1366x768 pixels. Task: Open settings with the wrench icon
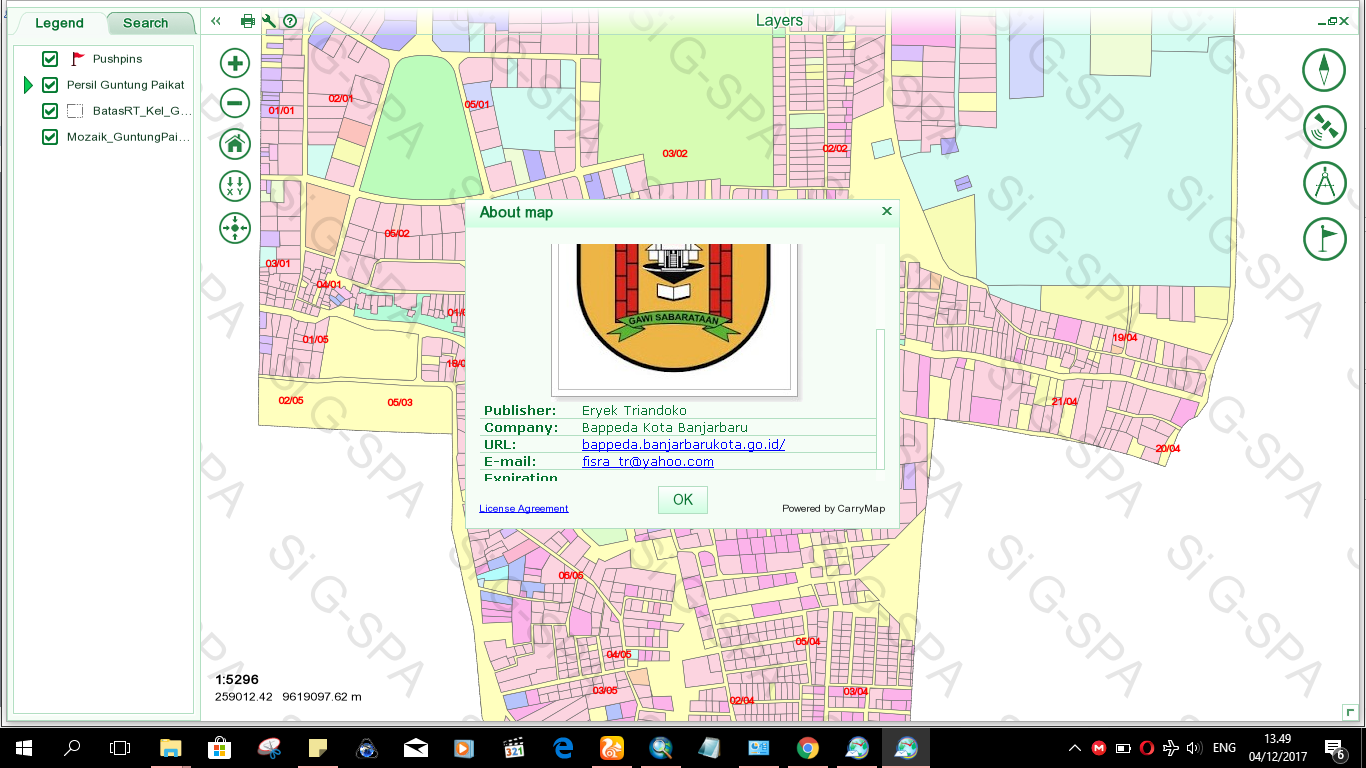269,21
